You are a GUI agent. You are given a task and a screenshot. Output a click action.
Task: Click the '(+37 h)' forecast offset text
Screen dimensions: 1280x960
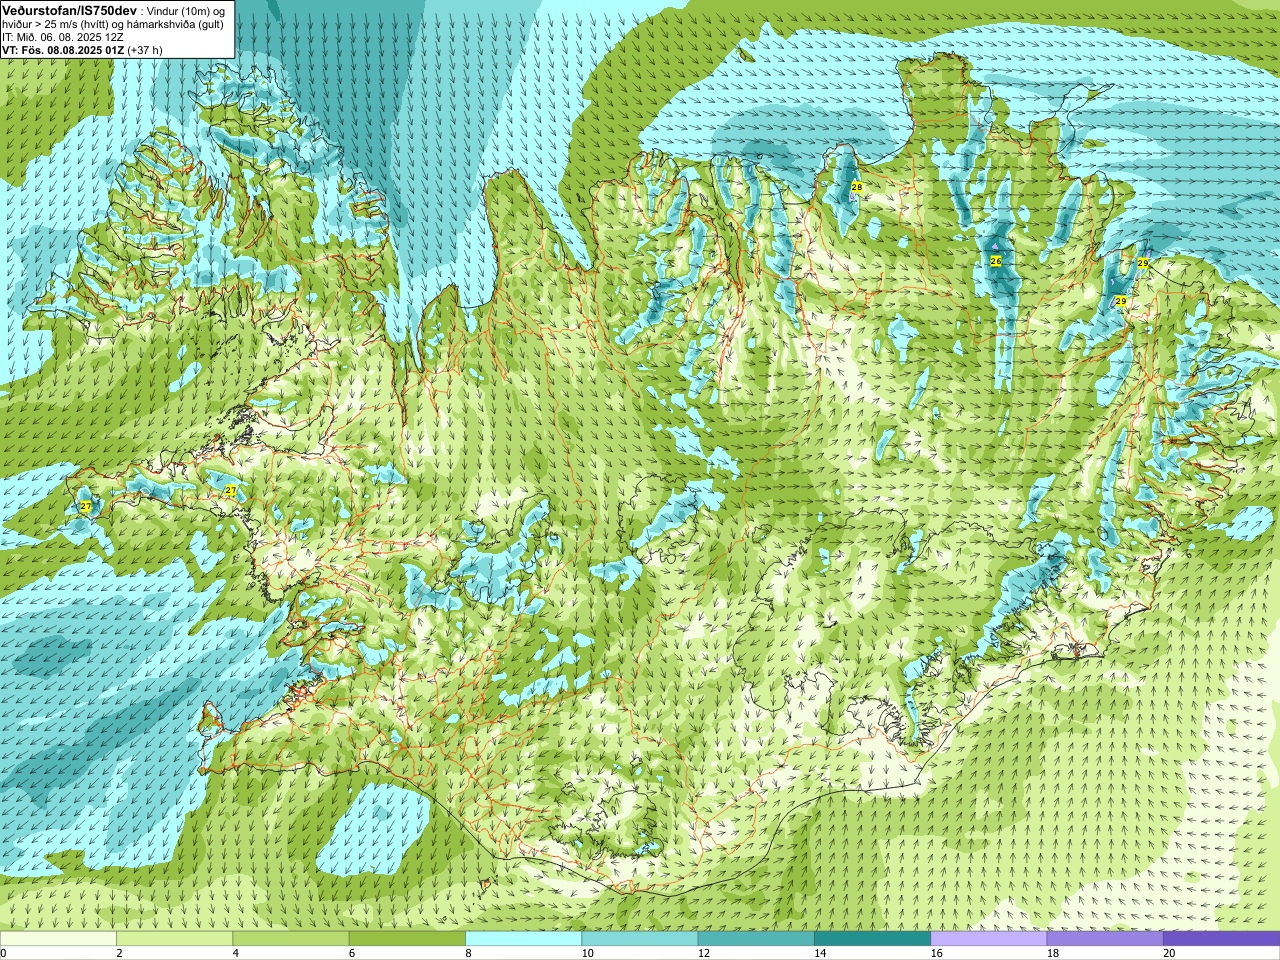pos(145,49)
